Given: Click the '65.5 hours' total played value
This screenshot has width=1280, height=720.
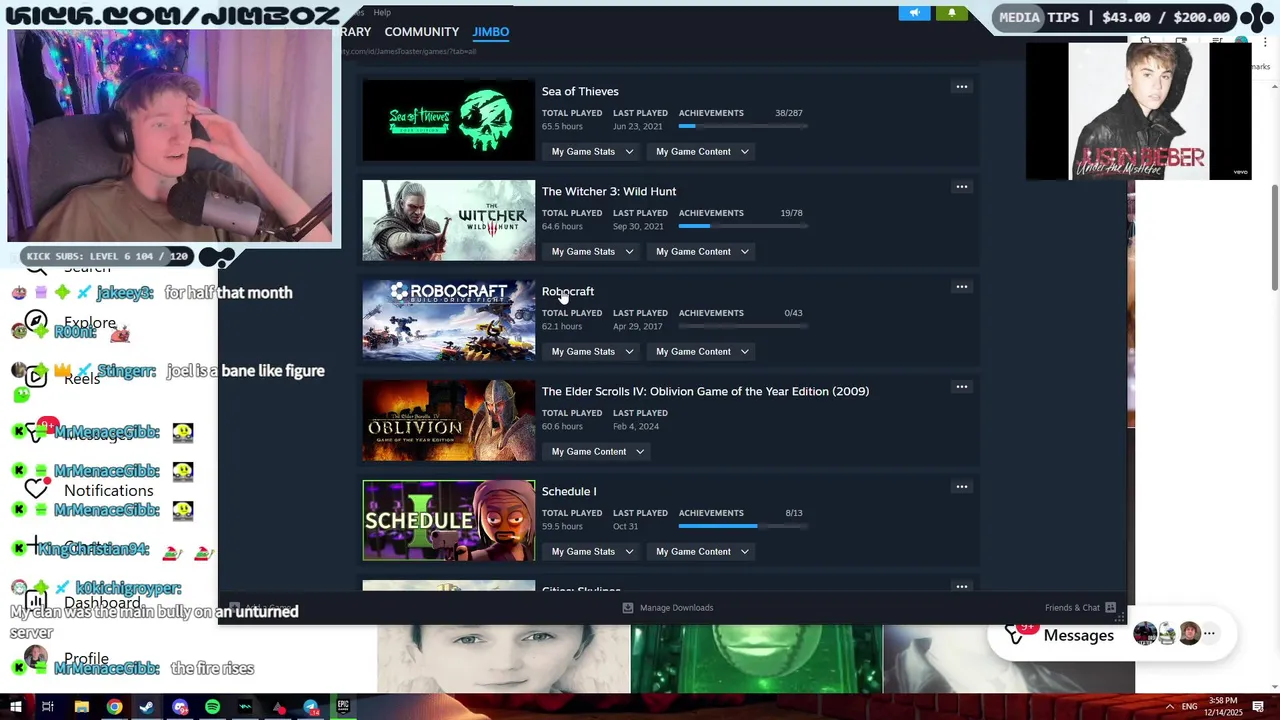Looking at the screenshot, I should [562, 126].
